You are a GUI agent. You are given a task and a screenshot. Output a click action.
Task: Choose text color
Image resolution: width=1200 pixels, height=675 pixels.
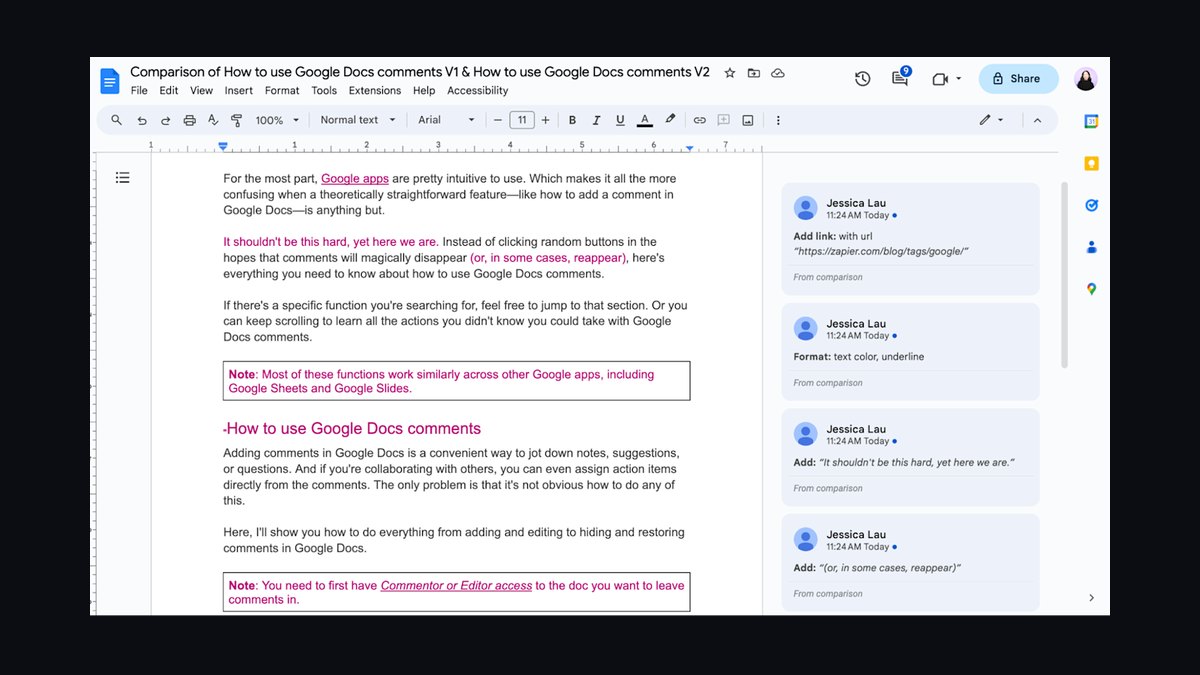pyautogui.click(x=645, y=120)
